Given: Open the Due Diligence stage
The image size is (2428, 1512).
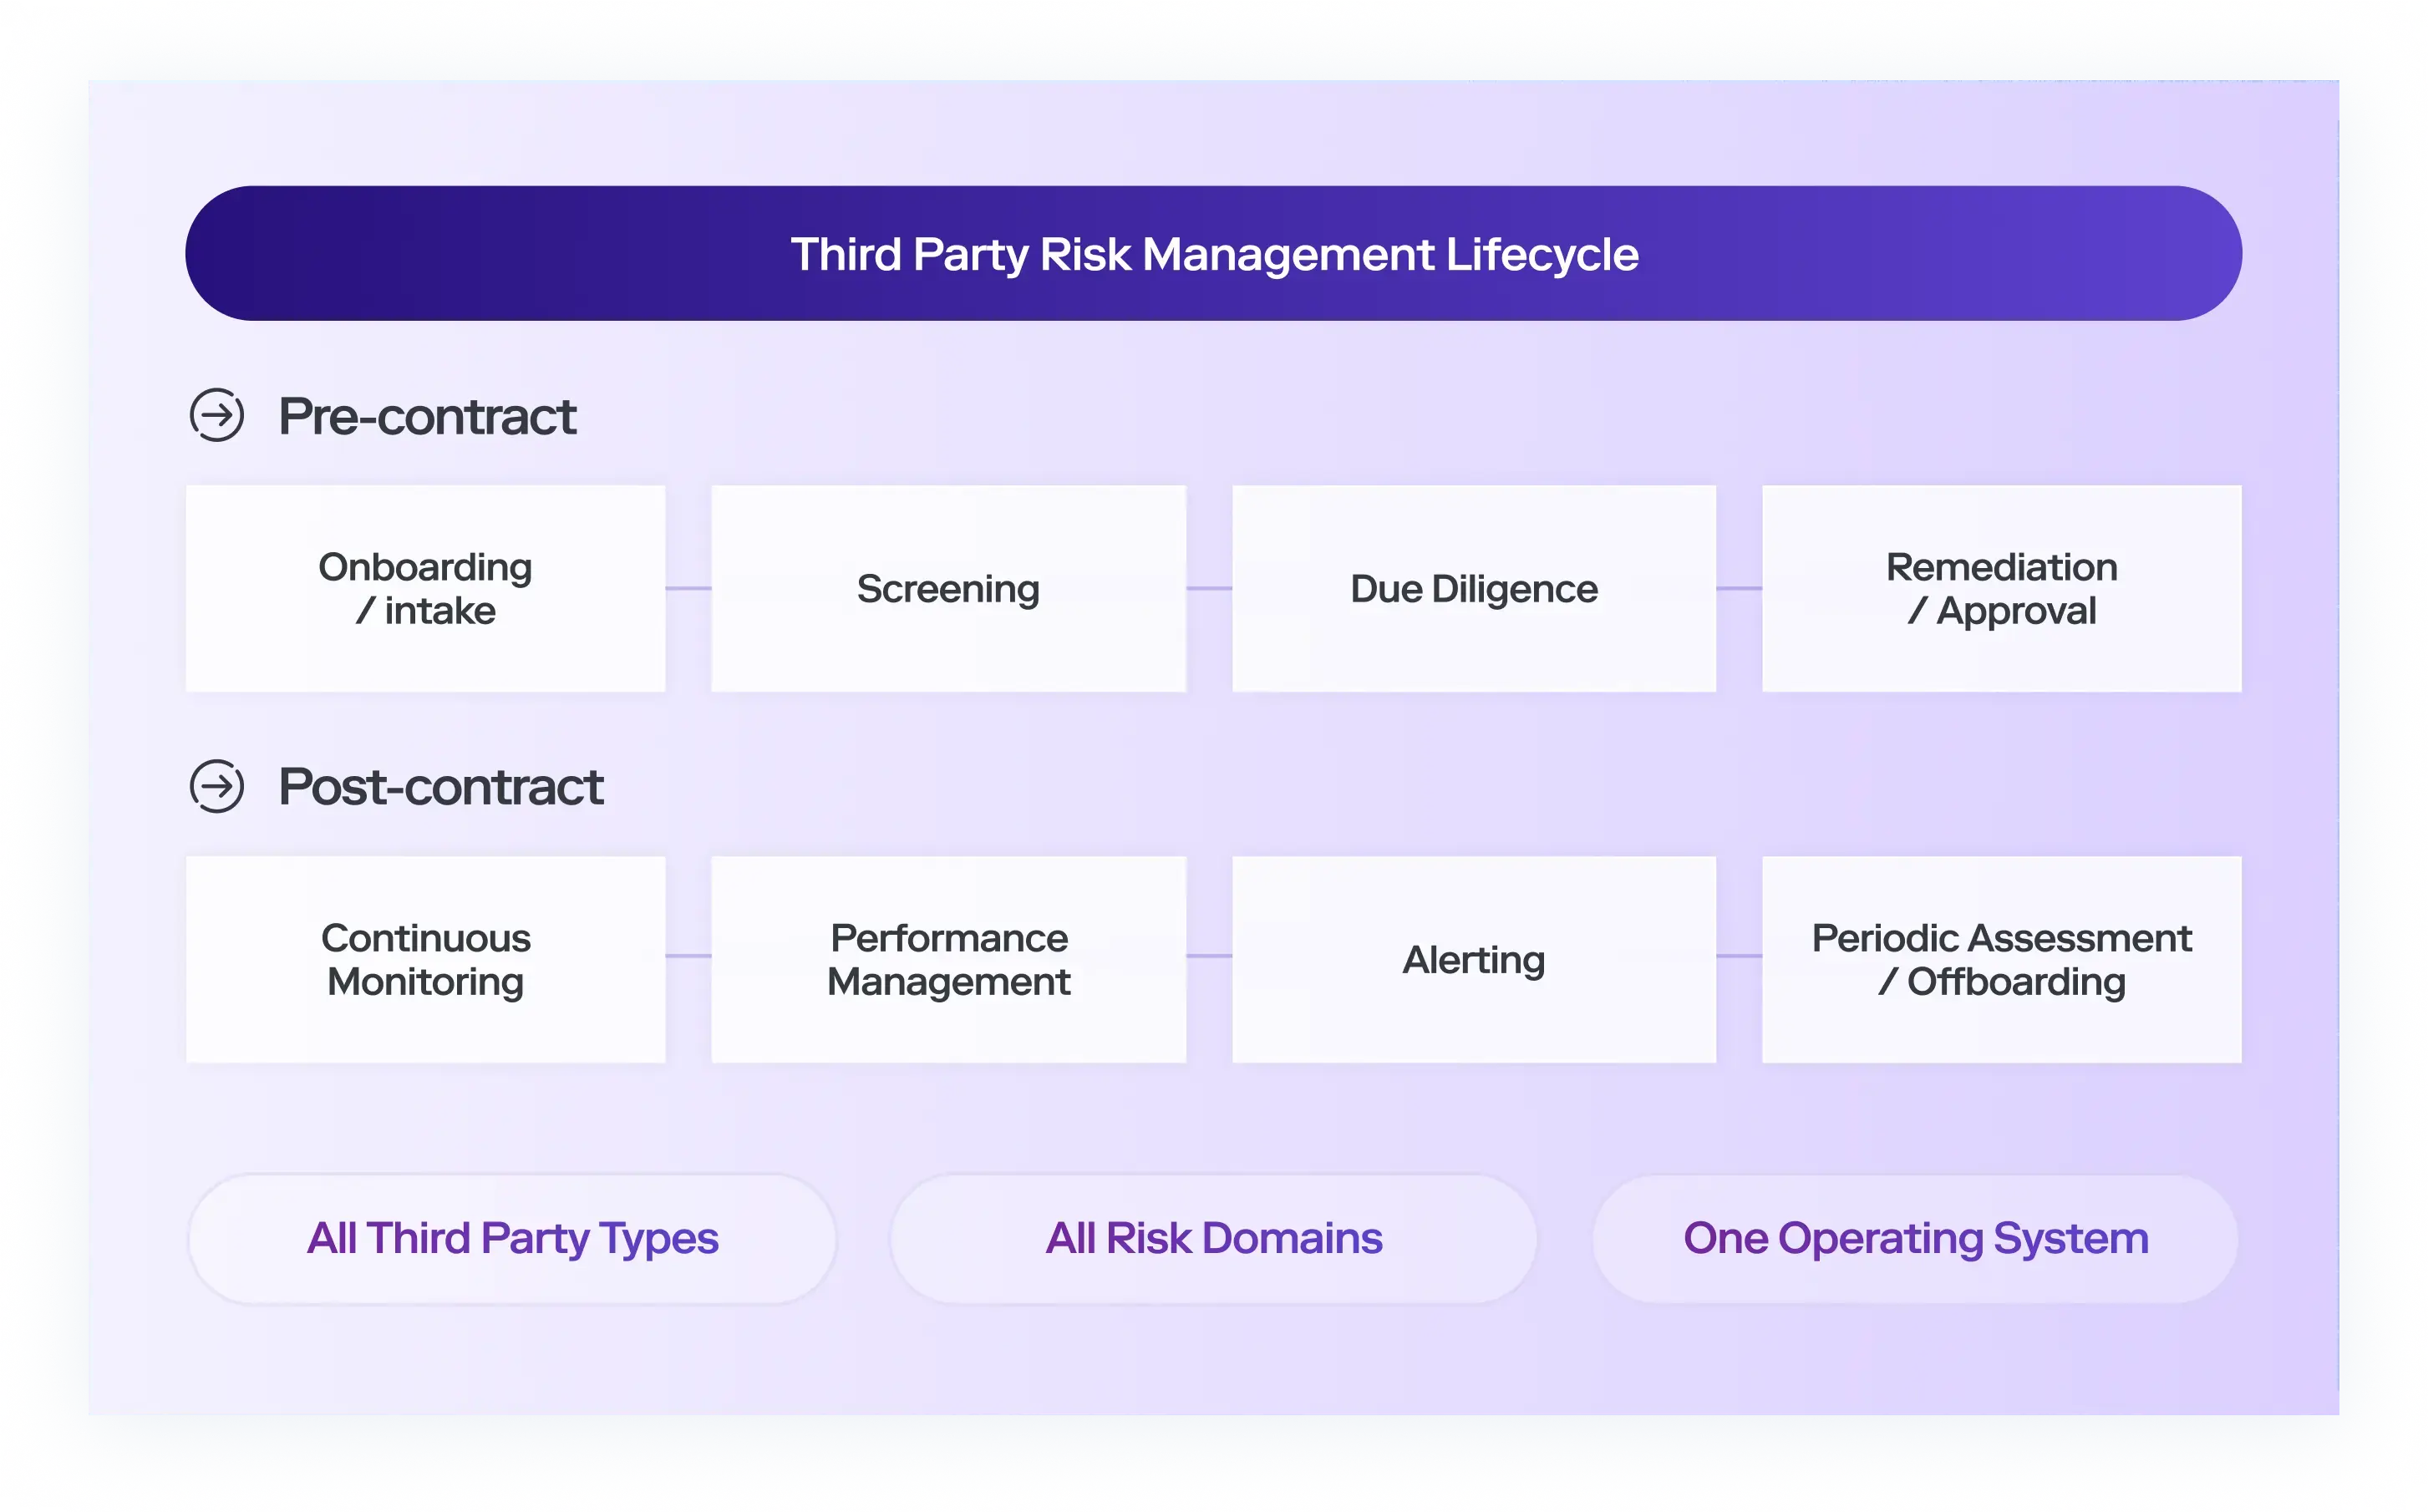Looking at the screenshot, I should click(1473, 588).
